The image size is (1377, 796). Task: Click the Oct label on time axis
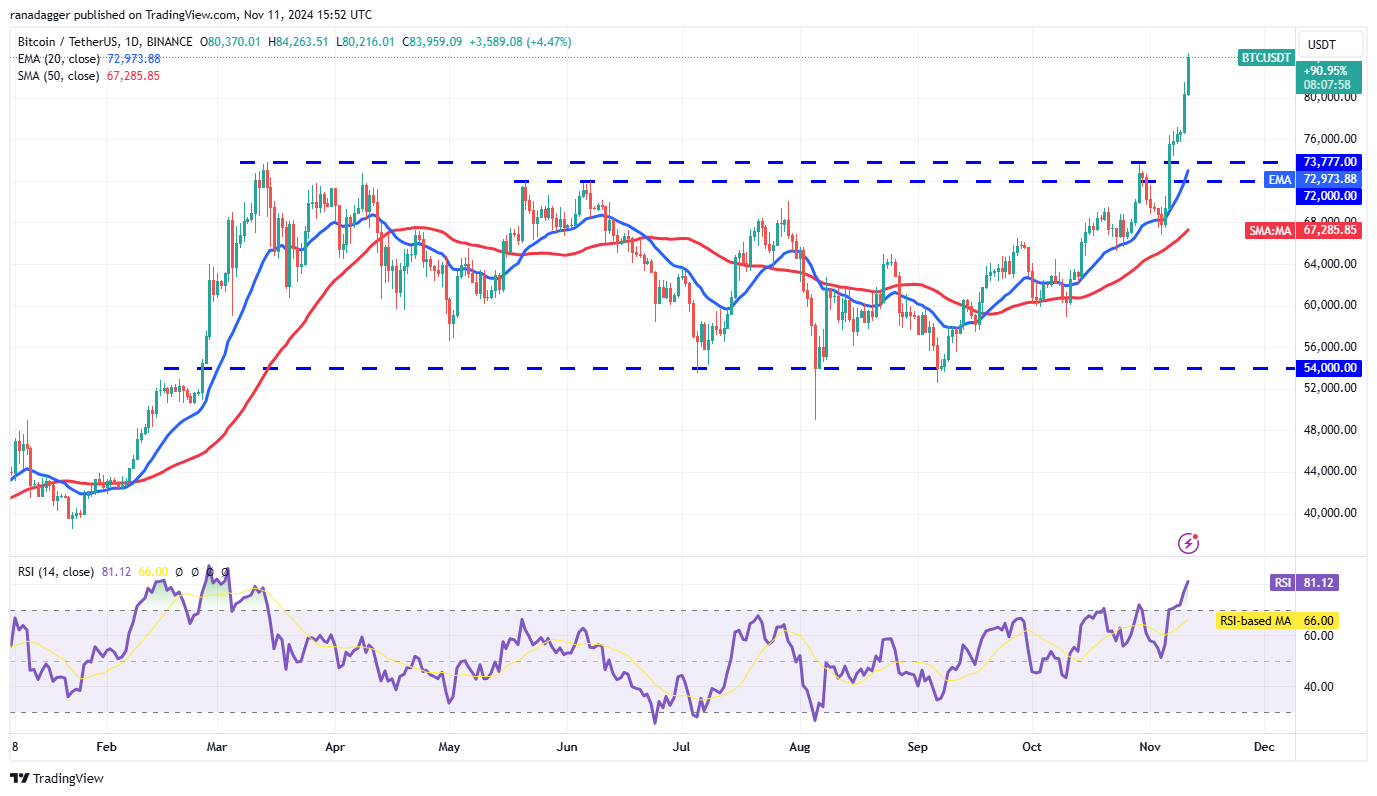click(1032, 747)
